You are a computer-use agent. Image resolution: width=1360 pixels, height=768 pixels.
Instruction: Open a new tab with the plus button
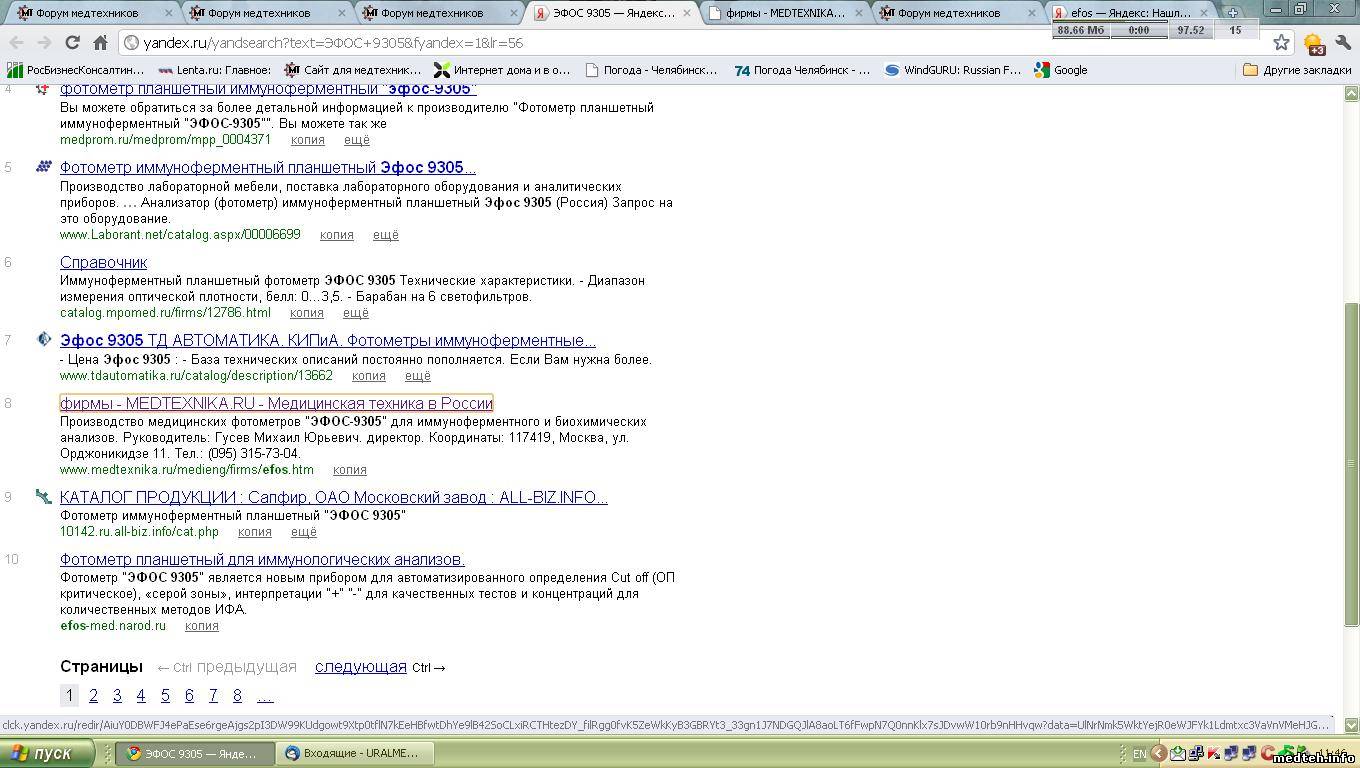[1232, 13]
